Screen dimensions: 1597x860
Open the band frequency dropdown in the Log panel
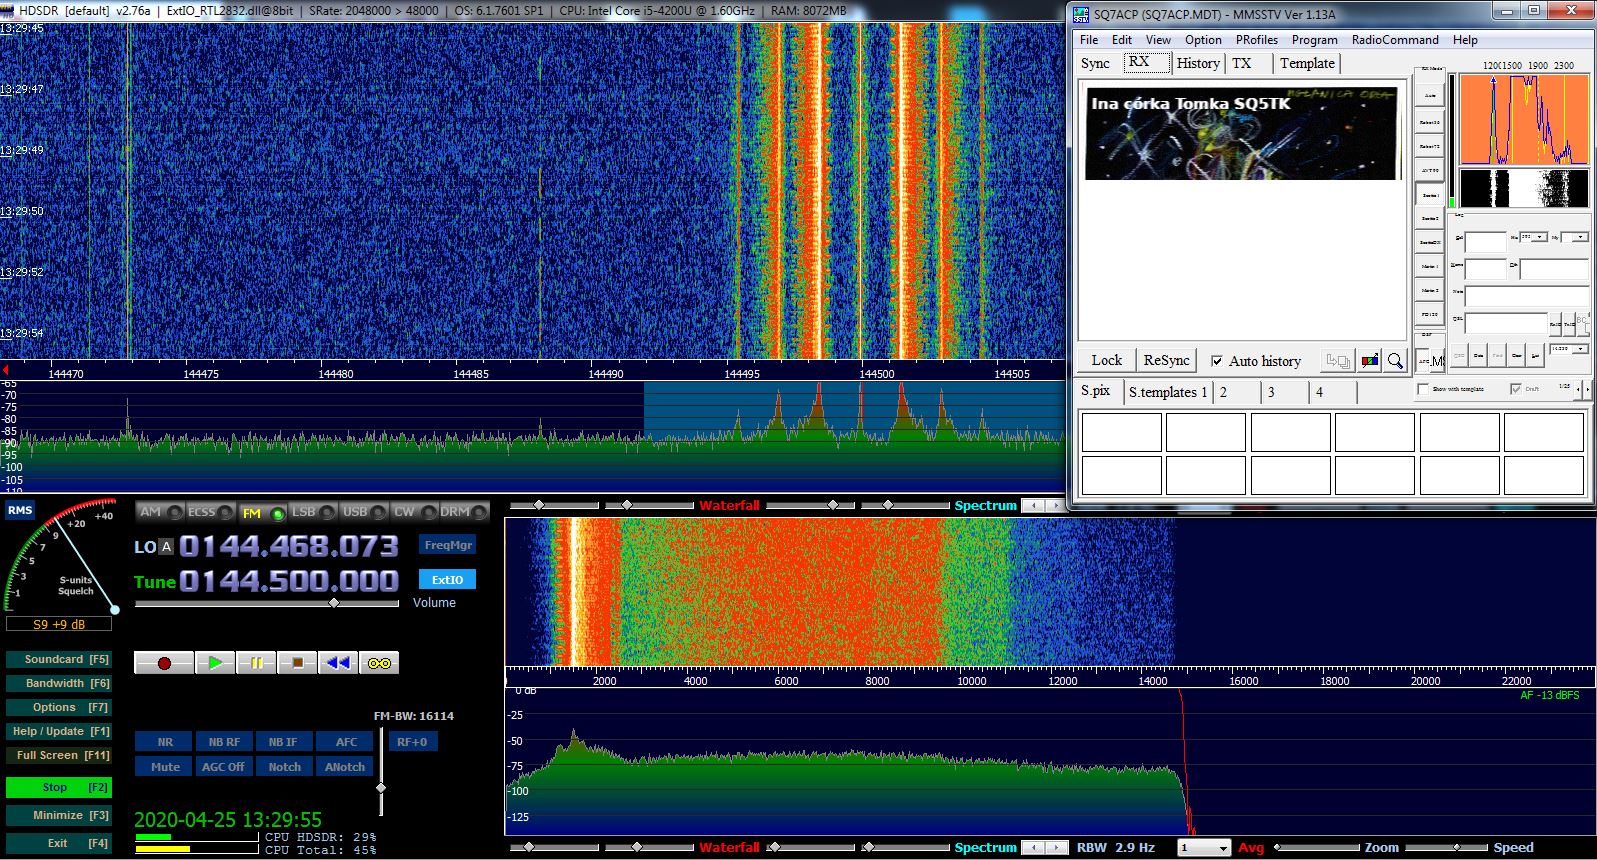point(1582,349)
